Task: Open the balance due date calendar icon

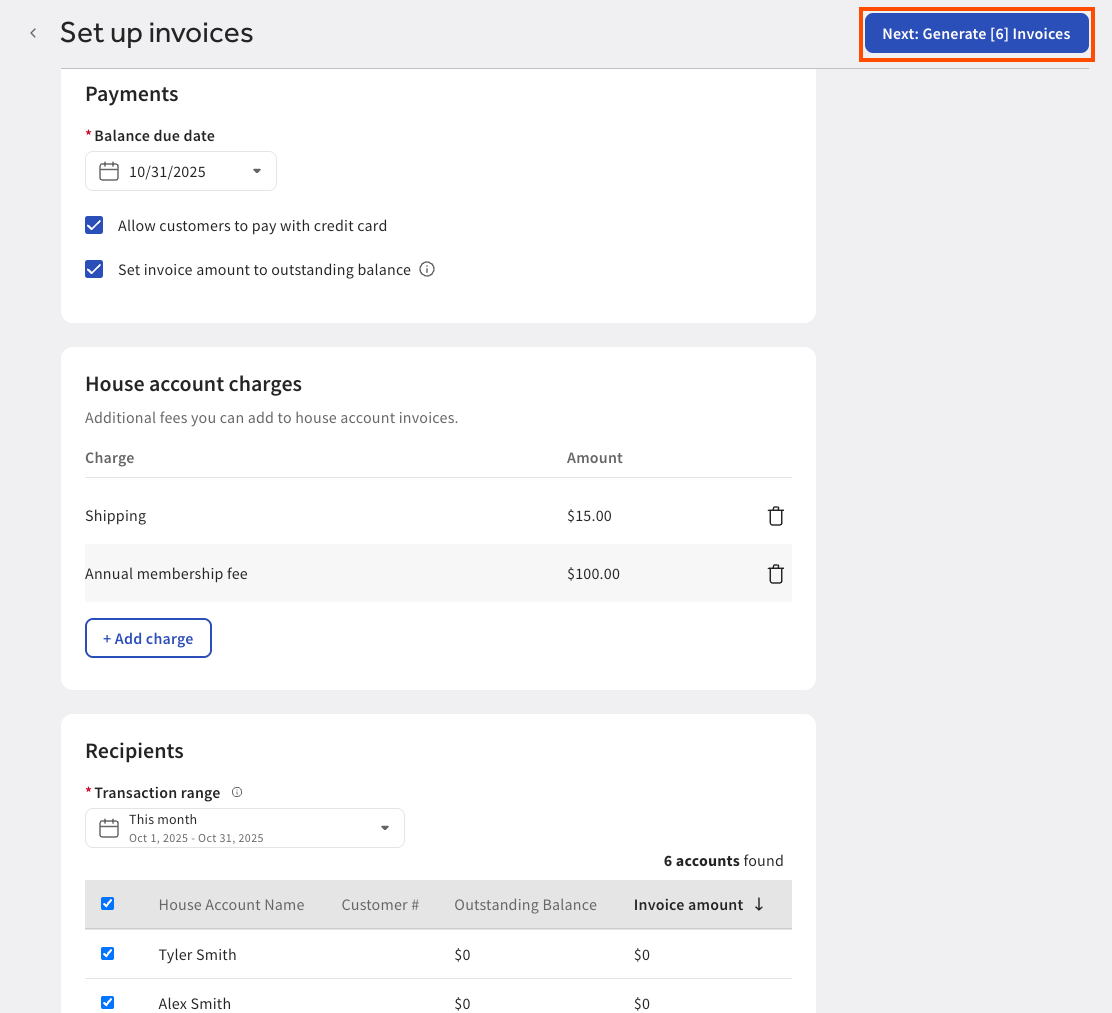Action: (x=108, y=170)
